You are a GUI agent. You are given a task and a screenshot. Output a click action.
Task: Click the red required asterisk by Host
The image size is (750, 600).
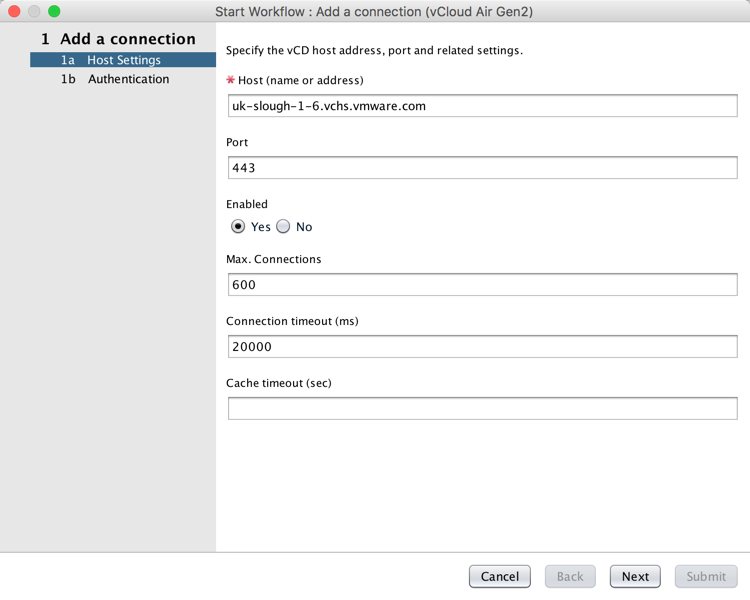pyautogui.click(x=231, y=79)
